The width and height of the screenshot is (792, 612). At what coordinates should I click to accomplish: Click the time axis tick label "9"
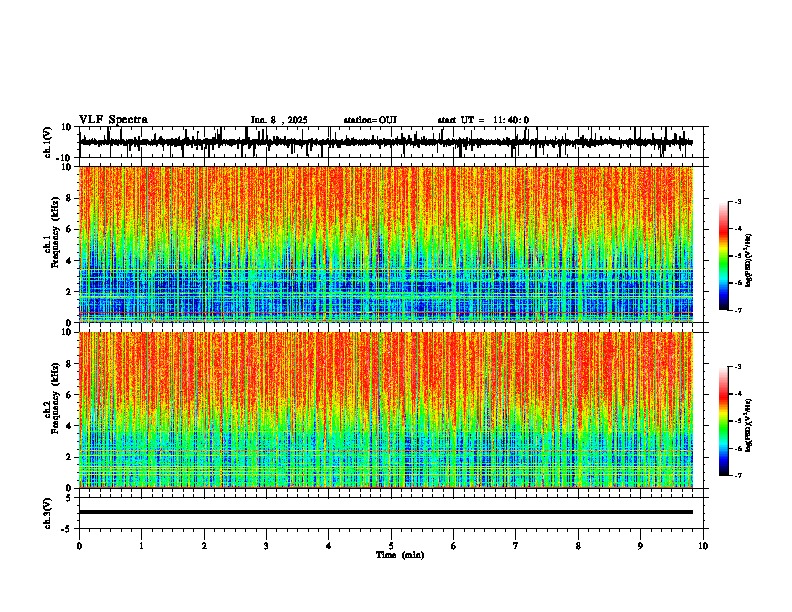point(640,546)
